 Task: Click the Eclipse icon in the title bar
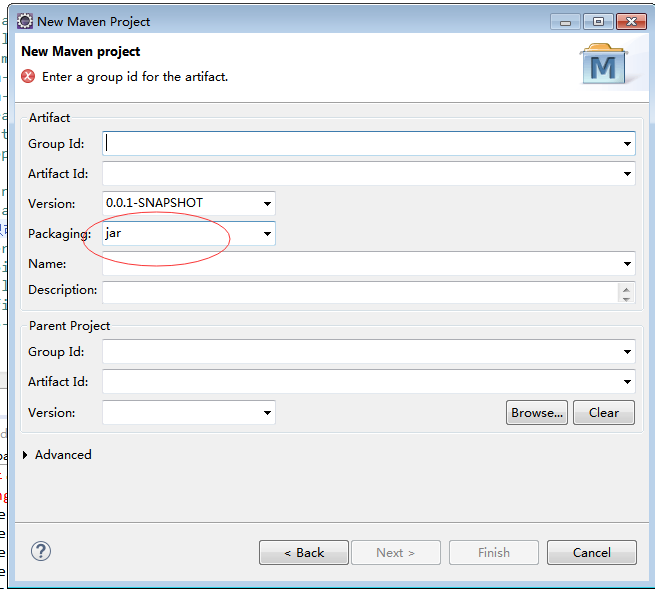click(x=25, y=21)
